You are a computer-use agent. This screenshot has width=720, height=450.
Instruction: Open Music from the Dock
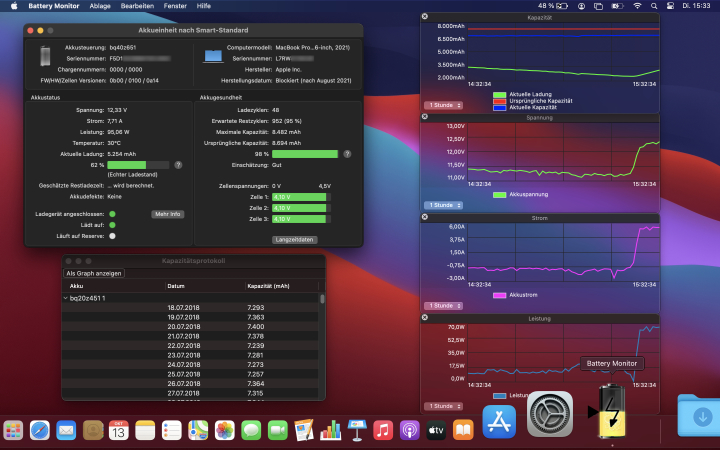pos(383,431)
